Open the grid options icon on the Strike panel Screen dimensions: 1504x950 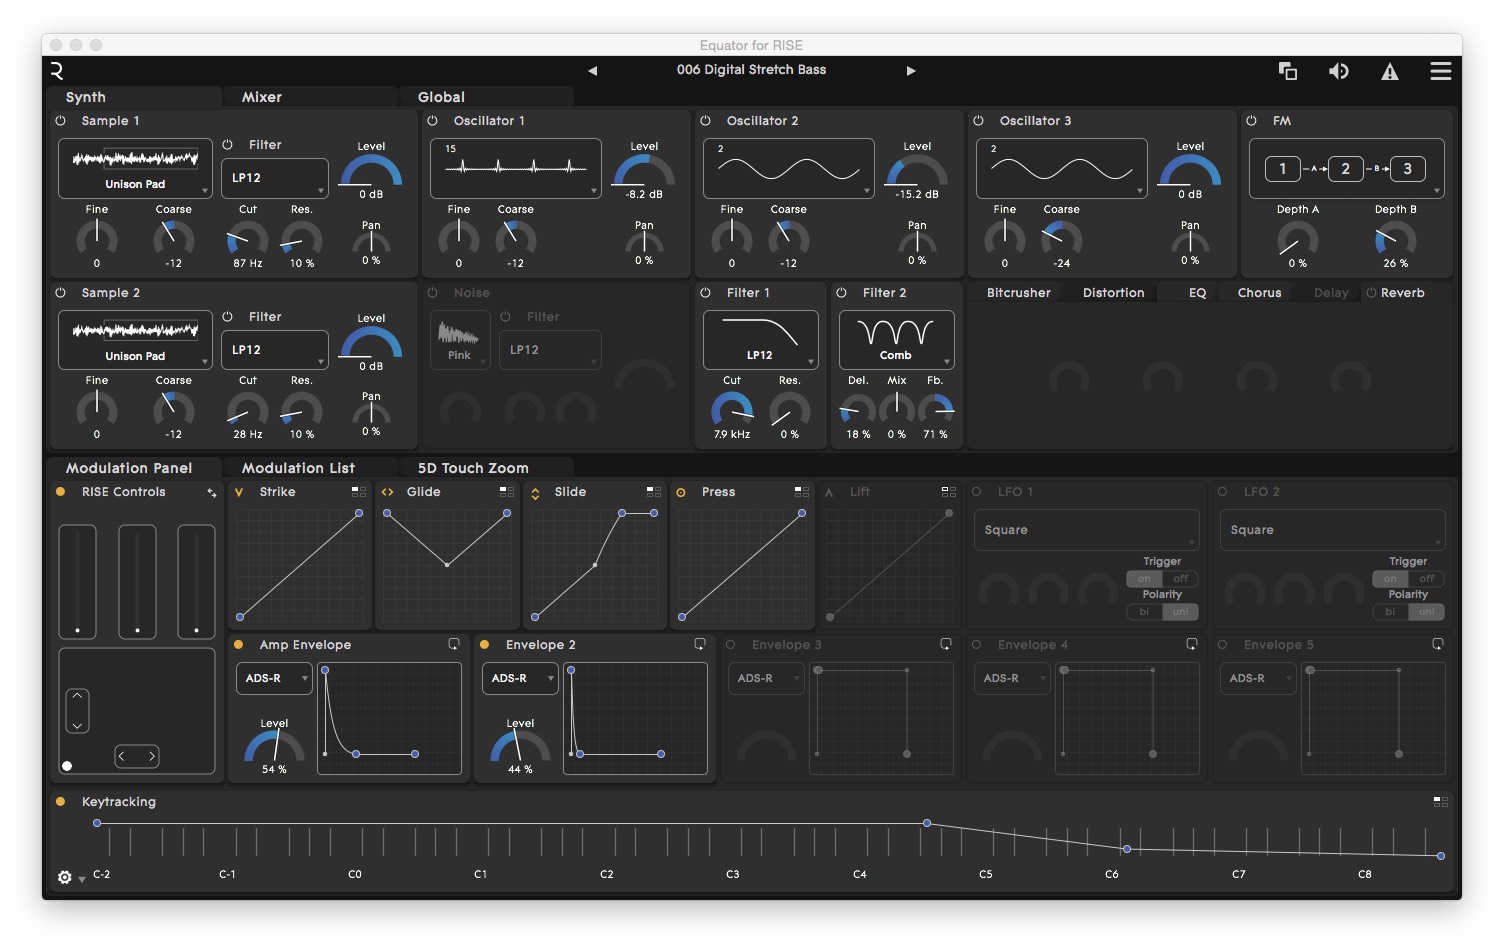[x=357, y=491]
